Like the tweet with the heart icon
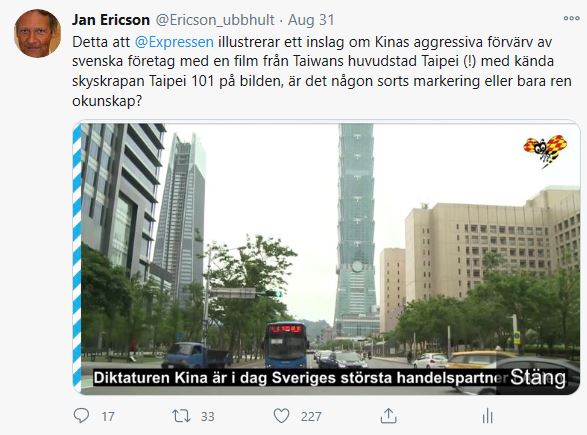This screenshot has height=435, width=587. click(282, 416)
